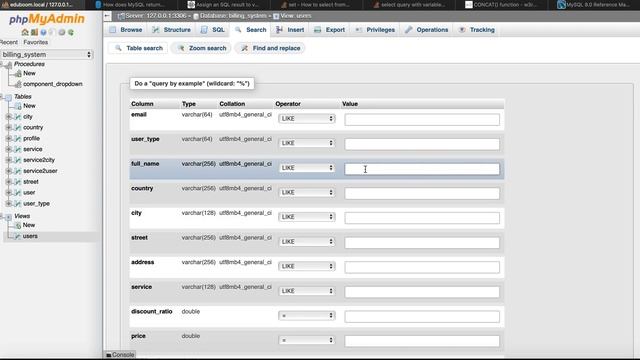The height and width of the screenshot is (360, 640).
Task: Click Database: billing_system breadcrumb
Action: click(233, 16)
